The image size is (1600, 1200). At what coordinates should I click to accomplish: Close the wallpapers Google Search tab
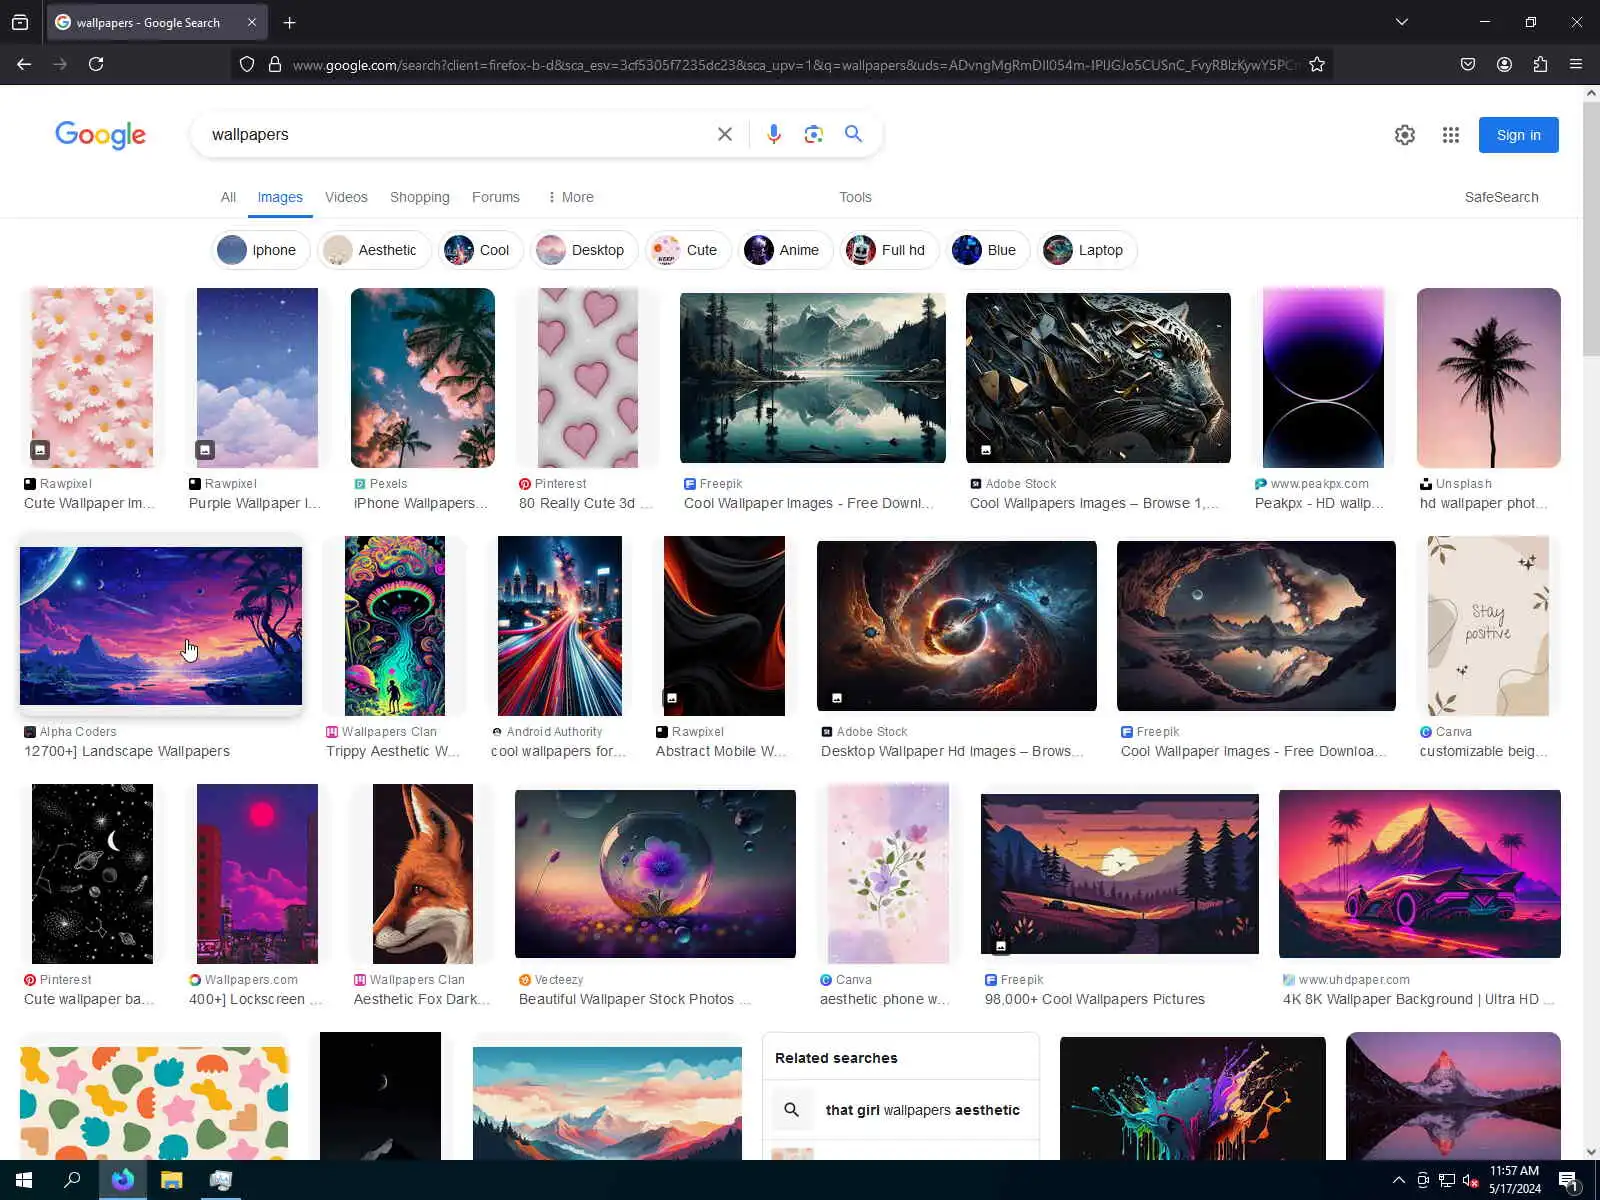(252, 22)
